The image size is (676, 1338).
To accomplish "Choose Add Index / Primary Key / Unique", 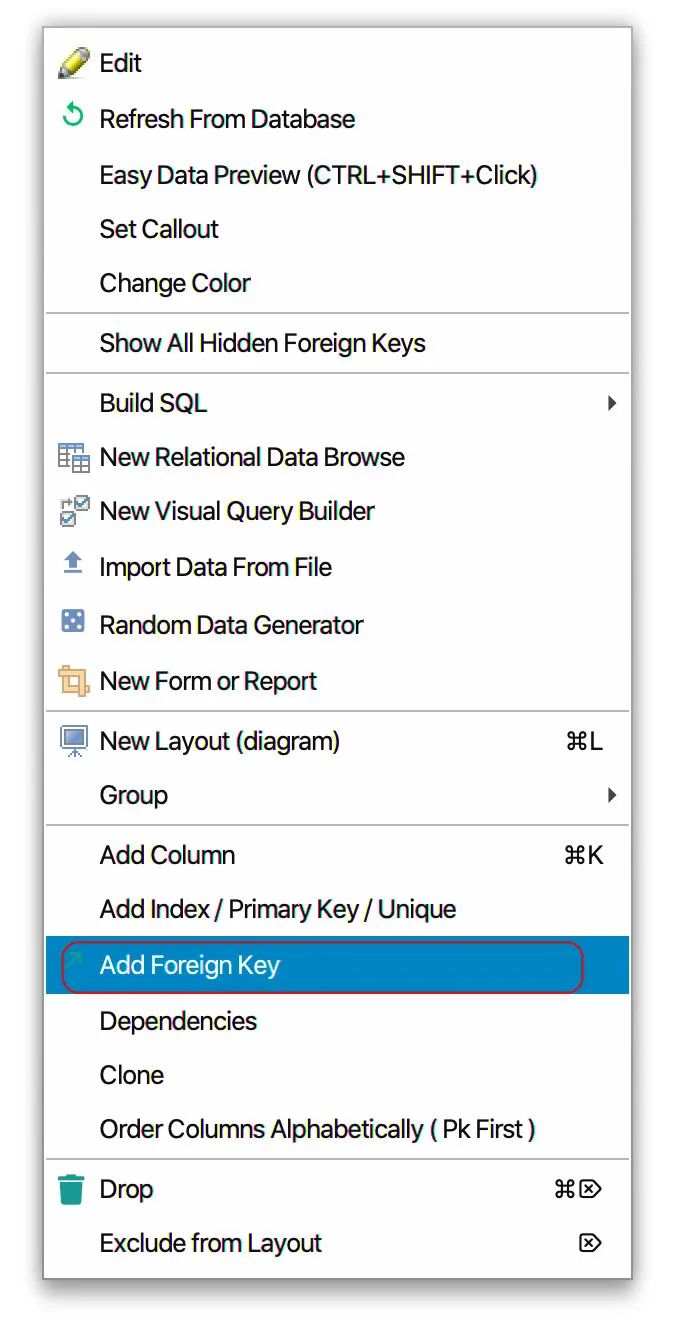I will [277, 910].
